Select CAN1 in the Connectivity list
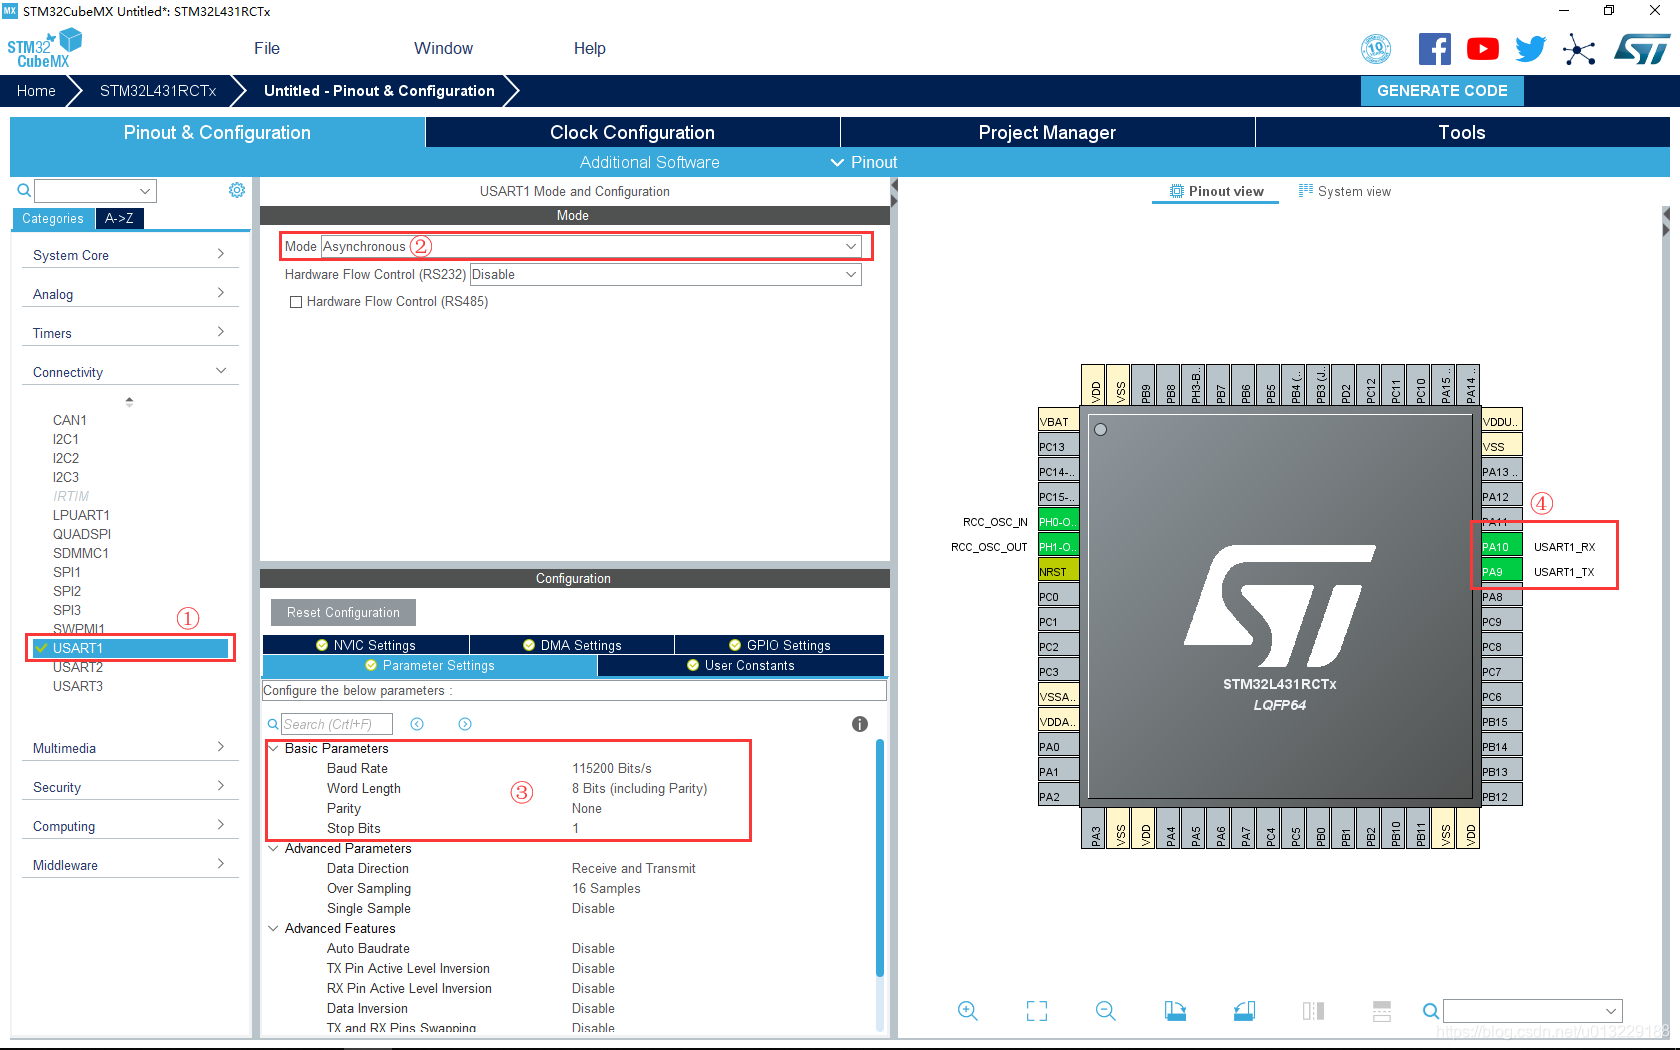 70,420
